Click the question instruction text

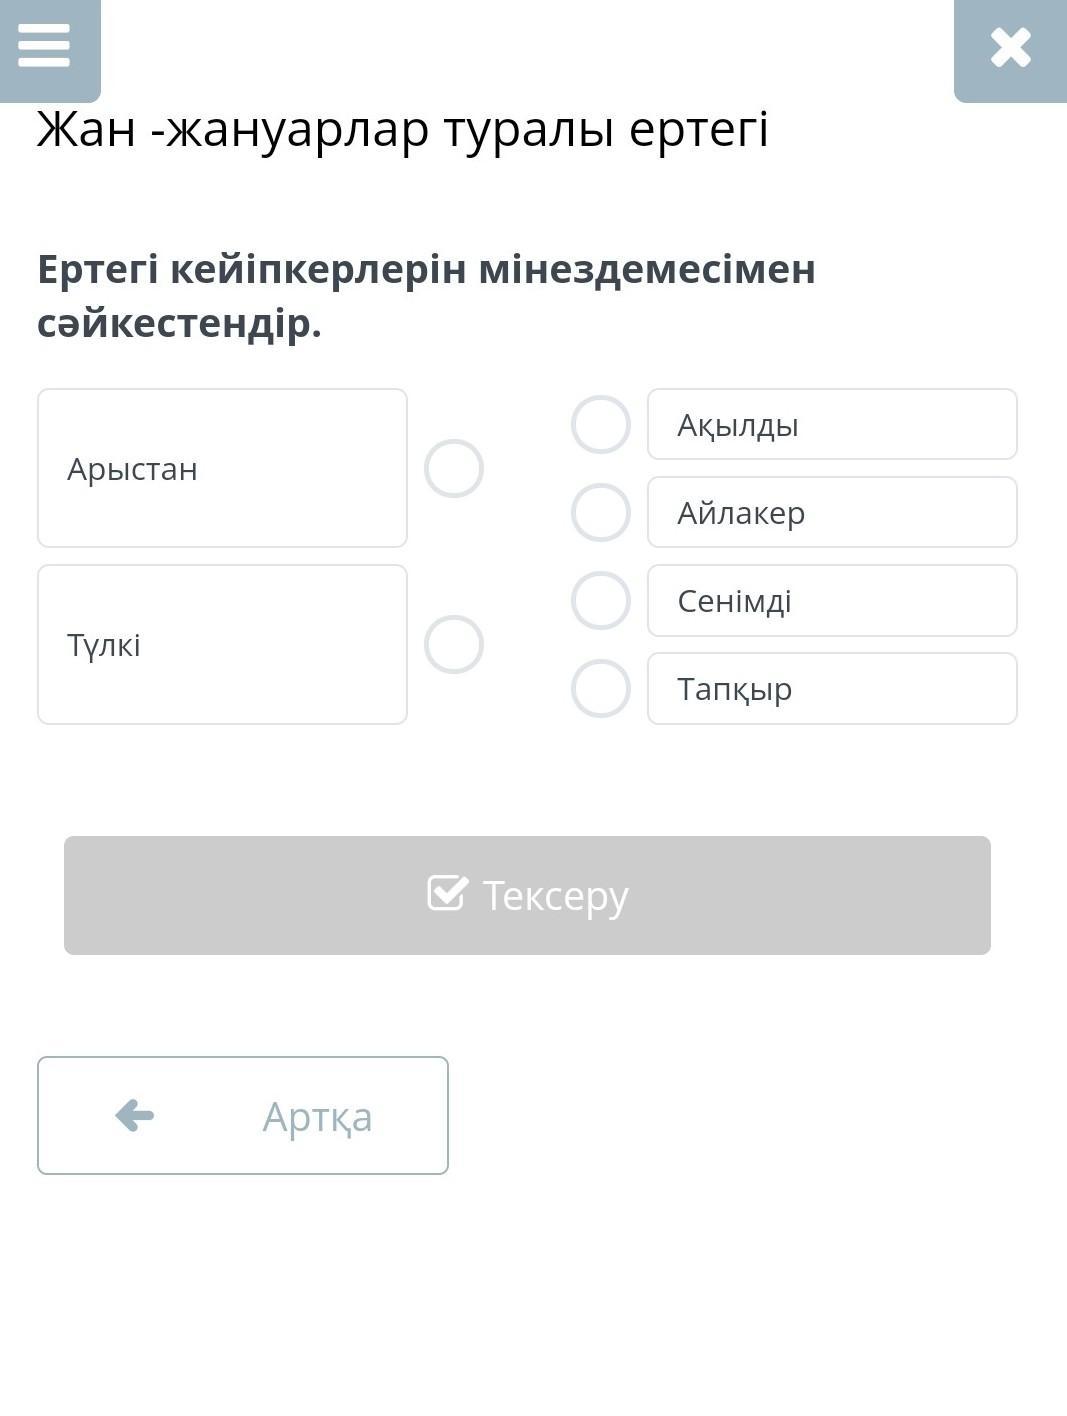tap(426, 296)
